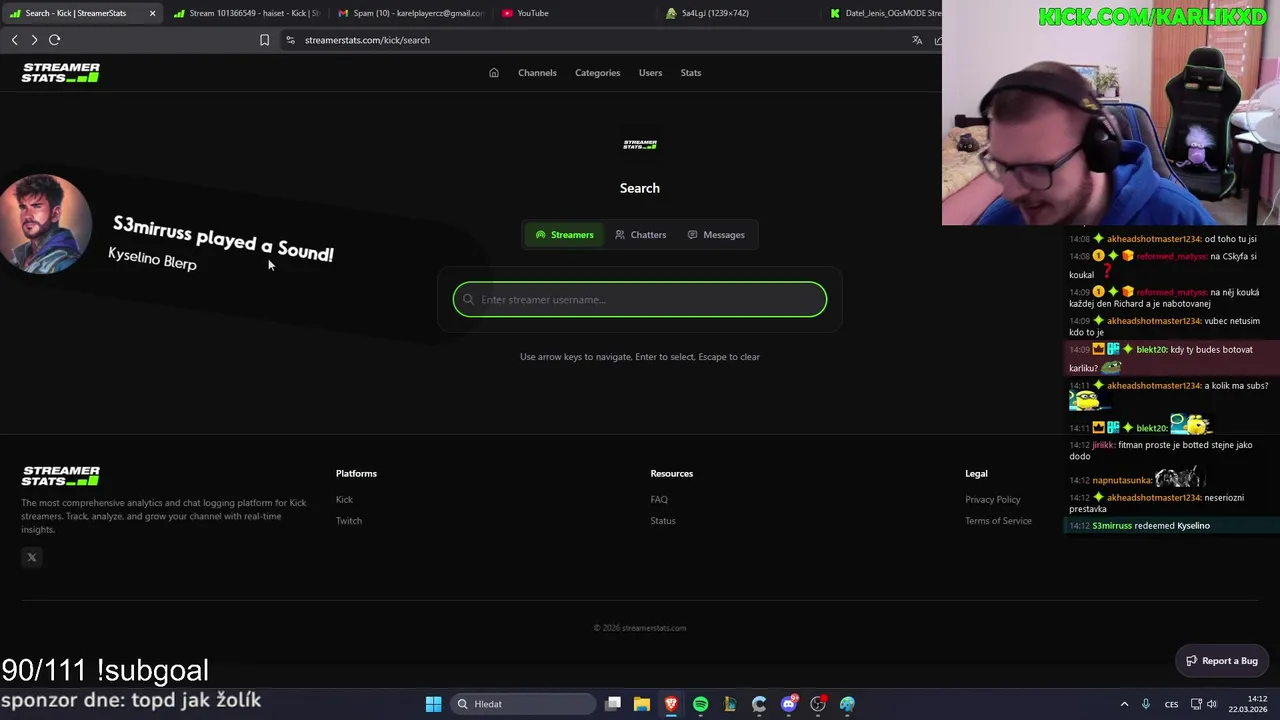Open Task View on taskbar
1280x720 pixels.
(x=613, y=704)
